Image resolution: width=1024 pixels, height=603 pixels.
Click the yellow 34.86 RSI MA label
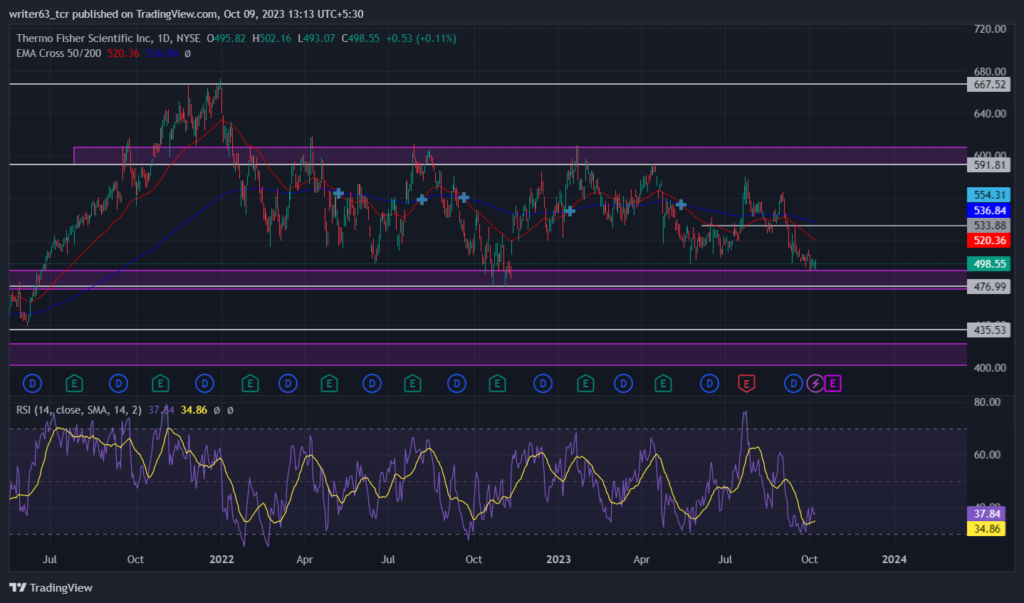(x=986, y=529)
